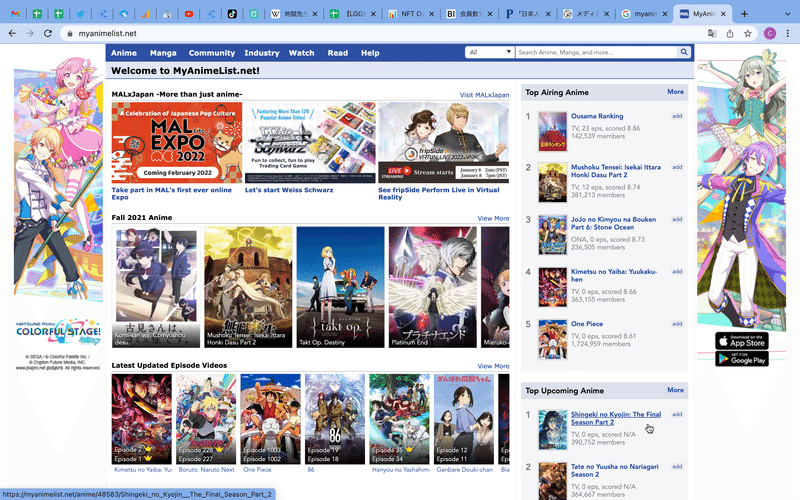The image size is (800, 500).
Task: Open the Read menu
Action: [338, 53]
